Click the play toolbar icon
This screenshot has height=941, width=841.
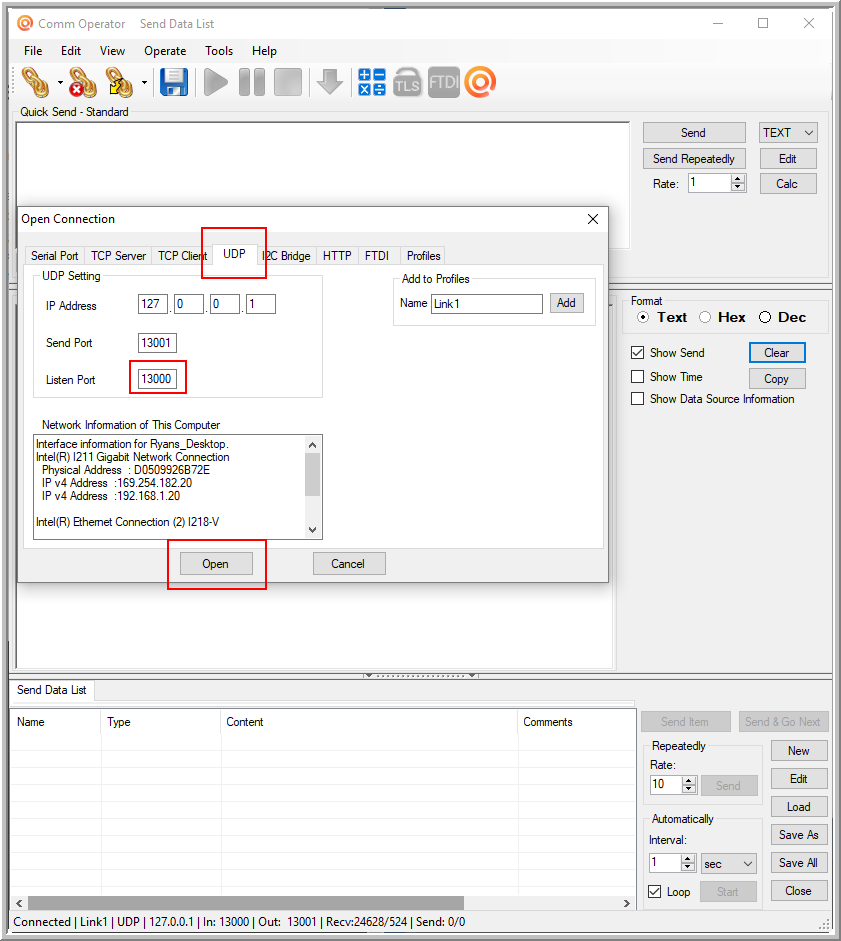pos(216,82)
